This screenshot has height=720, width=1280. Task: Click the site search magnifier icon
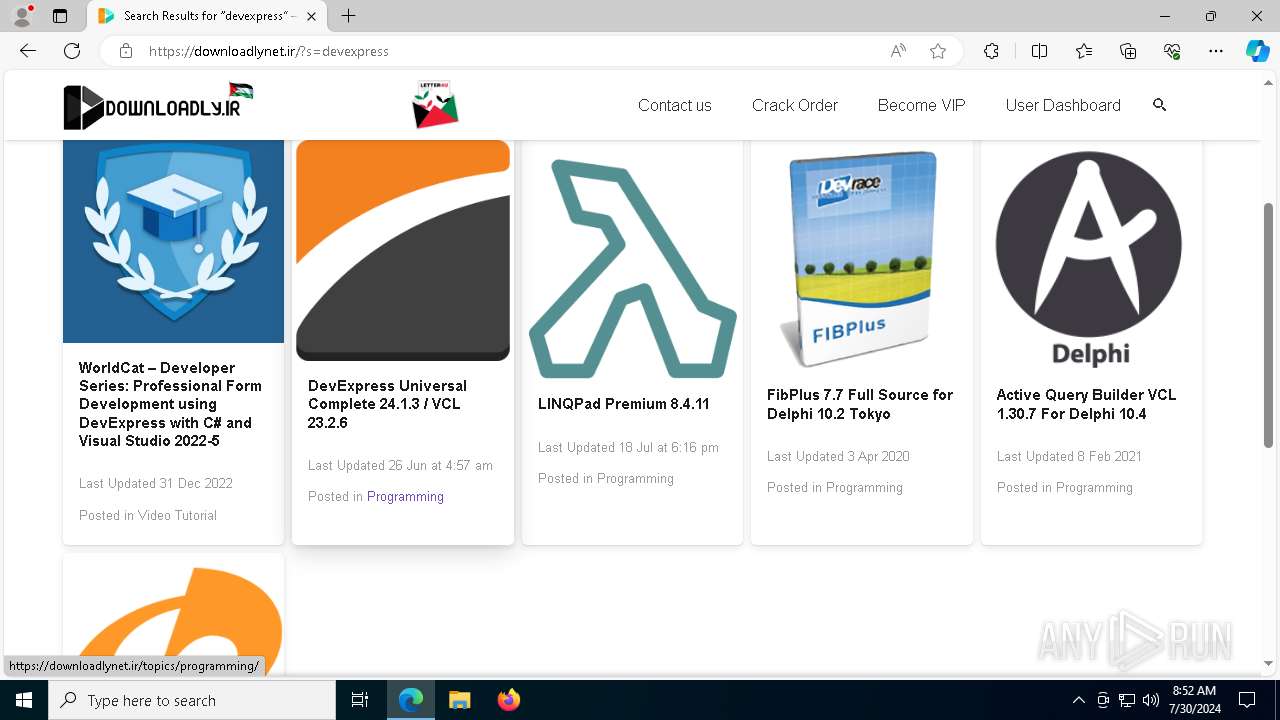[x=1160, y=105]
